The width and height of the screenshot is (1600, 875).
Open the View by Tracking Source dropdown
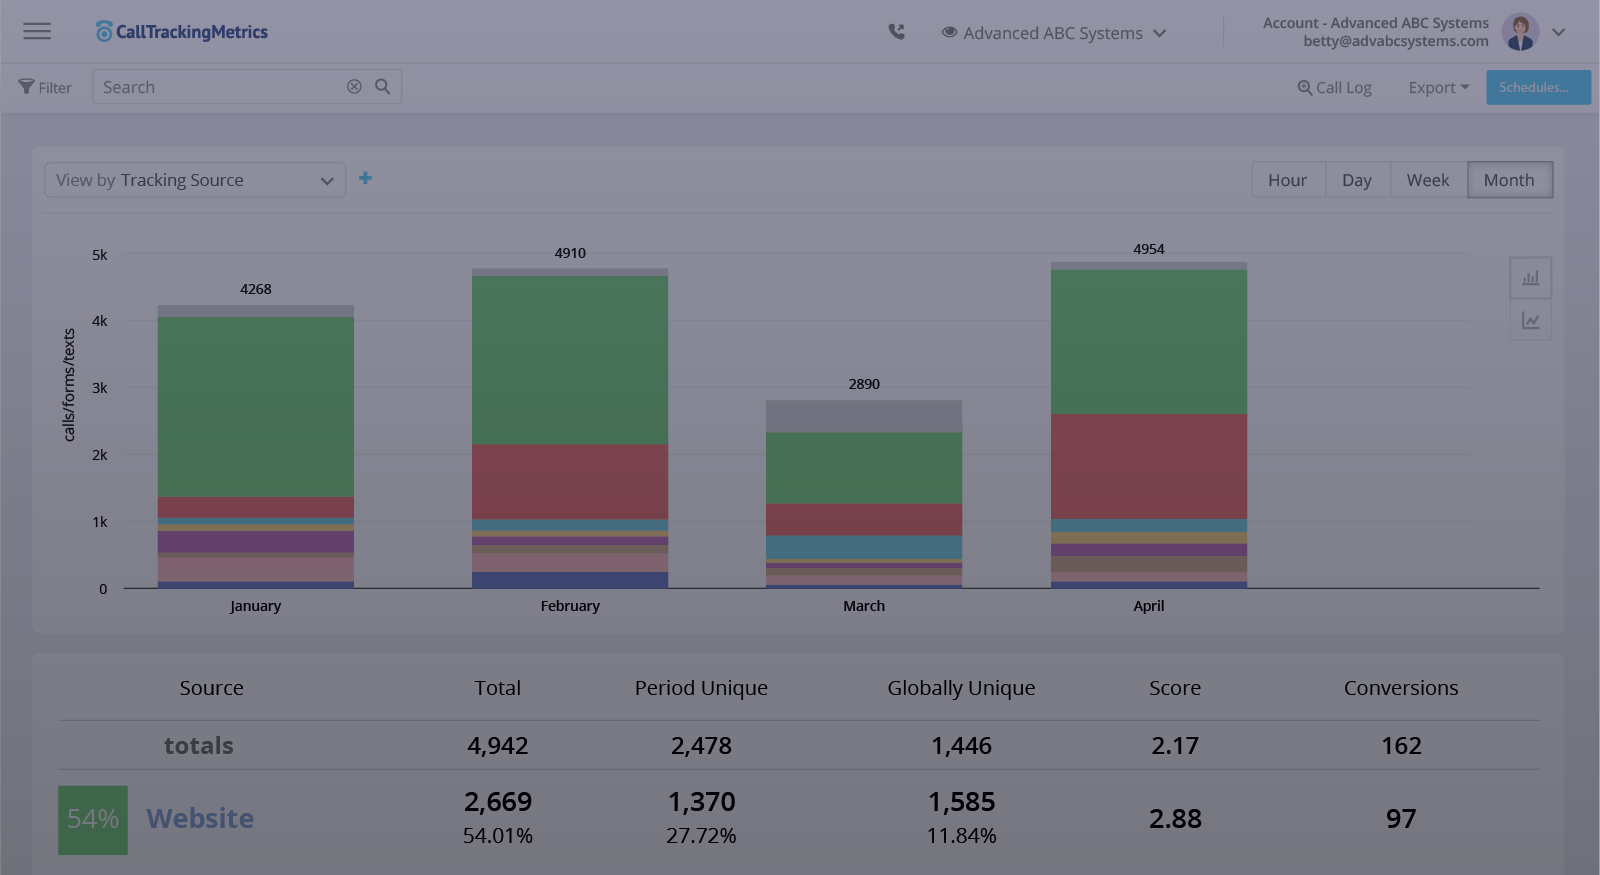click(195, 180)
